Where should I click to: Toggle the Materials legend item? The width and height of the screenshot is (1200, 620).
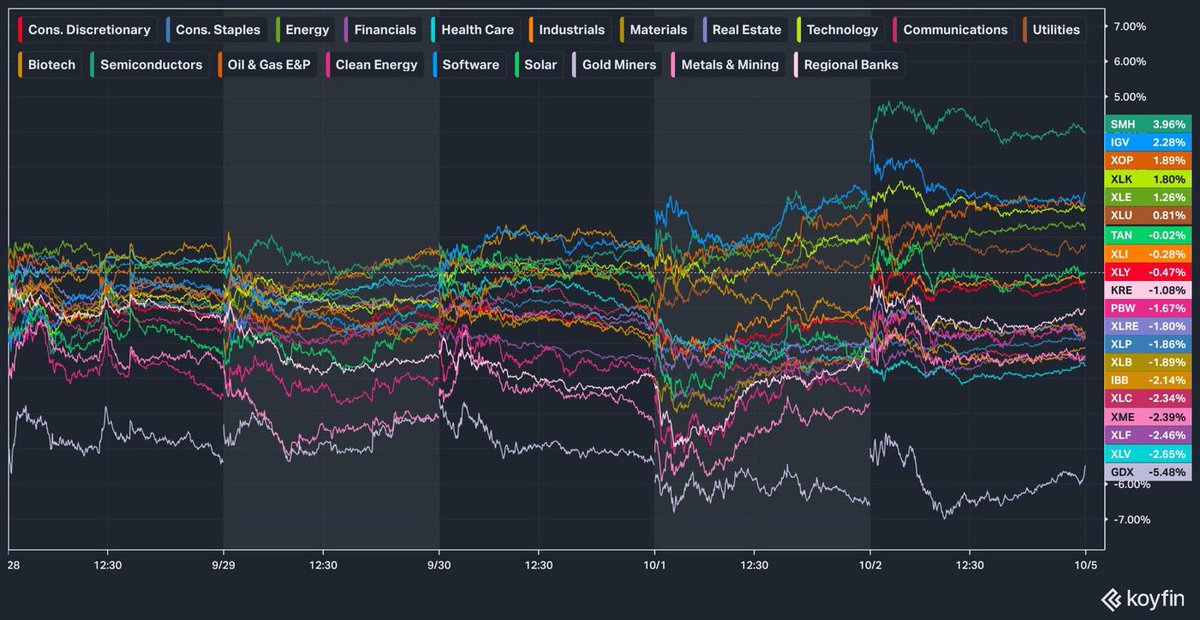click(x=657, y=30)
